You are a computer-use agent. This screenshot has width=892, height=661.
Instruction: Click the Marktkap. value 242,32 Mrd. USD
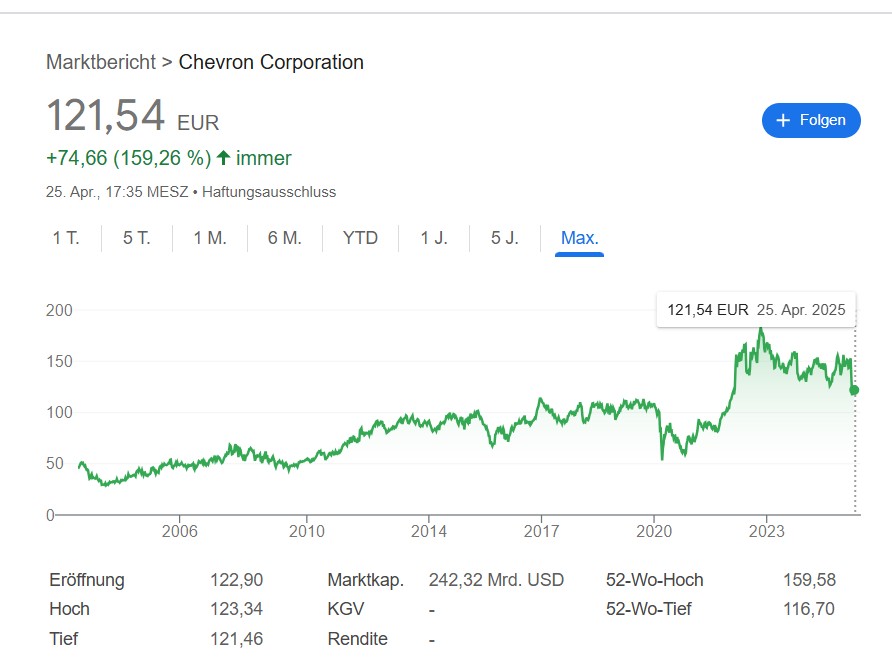pyautogui.click(x=496, y=580)
